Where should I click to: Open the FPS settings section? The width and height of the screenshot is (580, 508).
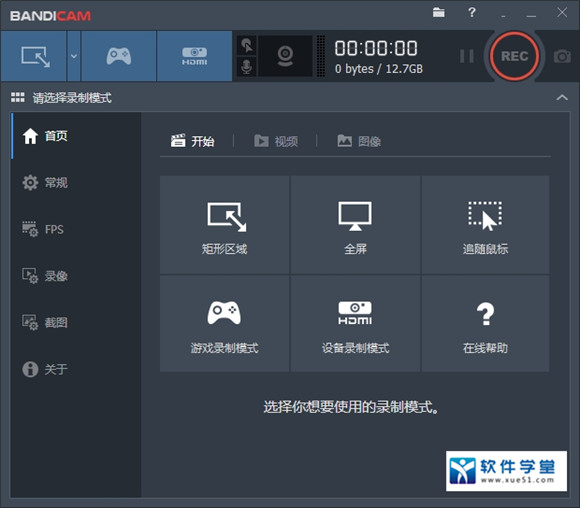pos(76,229)
